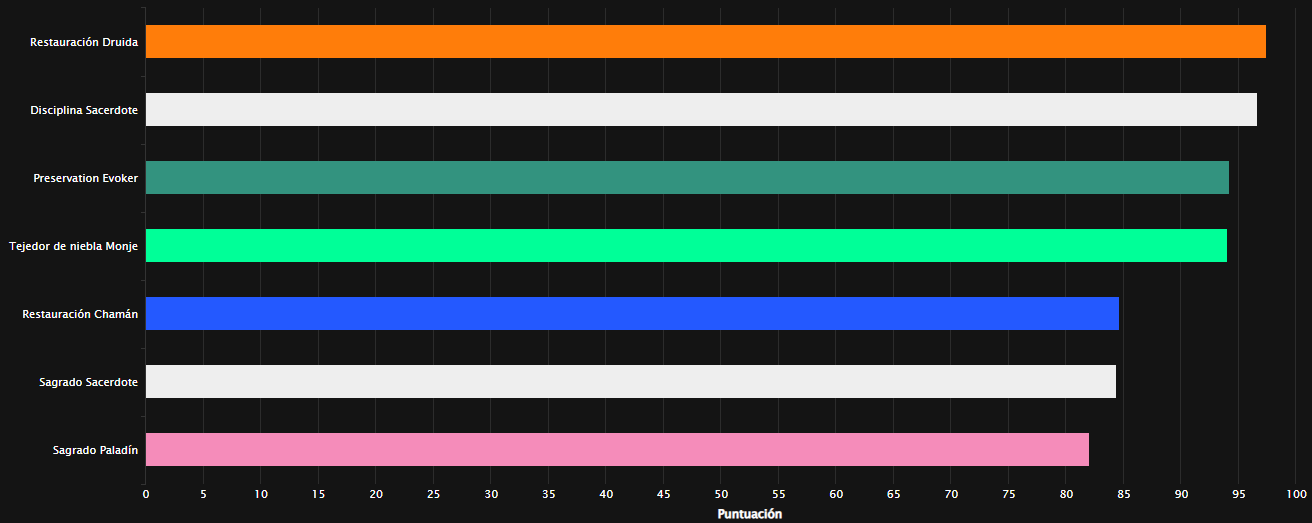
Task: Select the bright green Tejedor de niebla bar
Action: point(685,246)
